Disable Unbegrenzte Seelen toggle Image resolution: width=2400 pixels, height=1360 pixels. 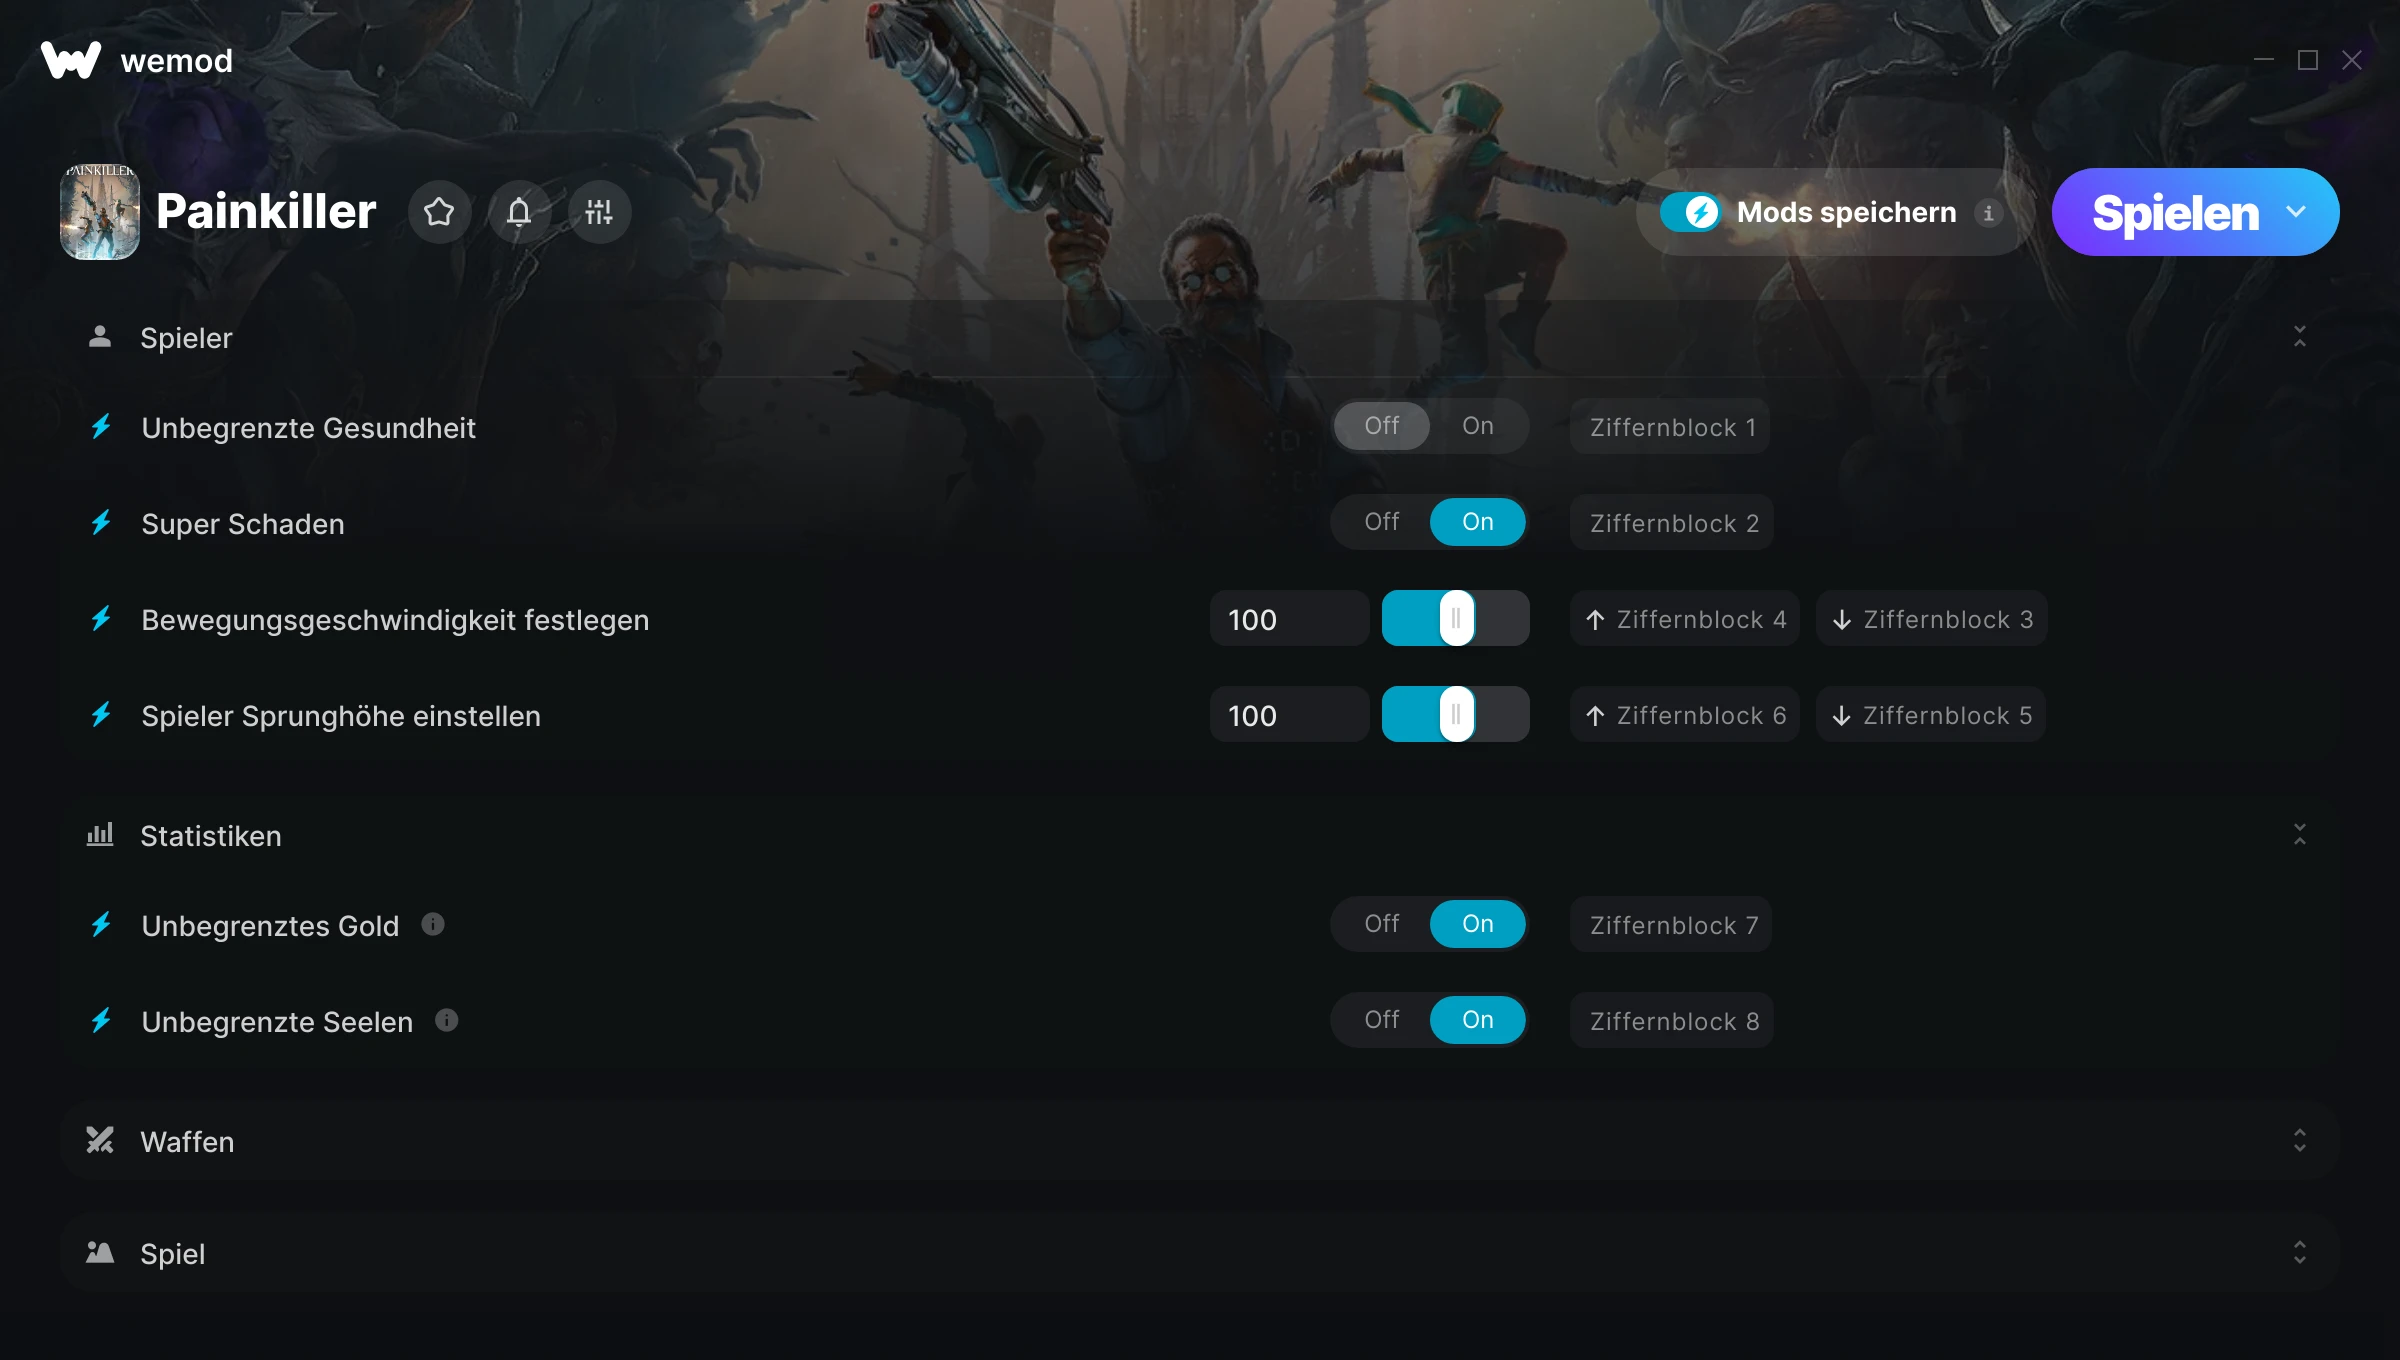(x=1382, y=1020)
